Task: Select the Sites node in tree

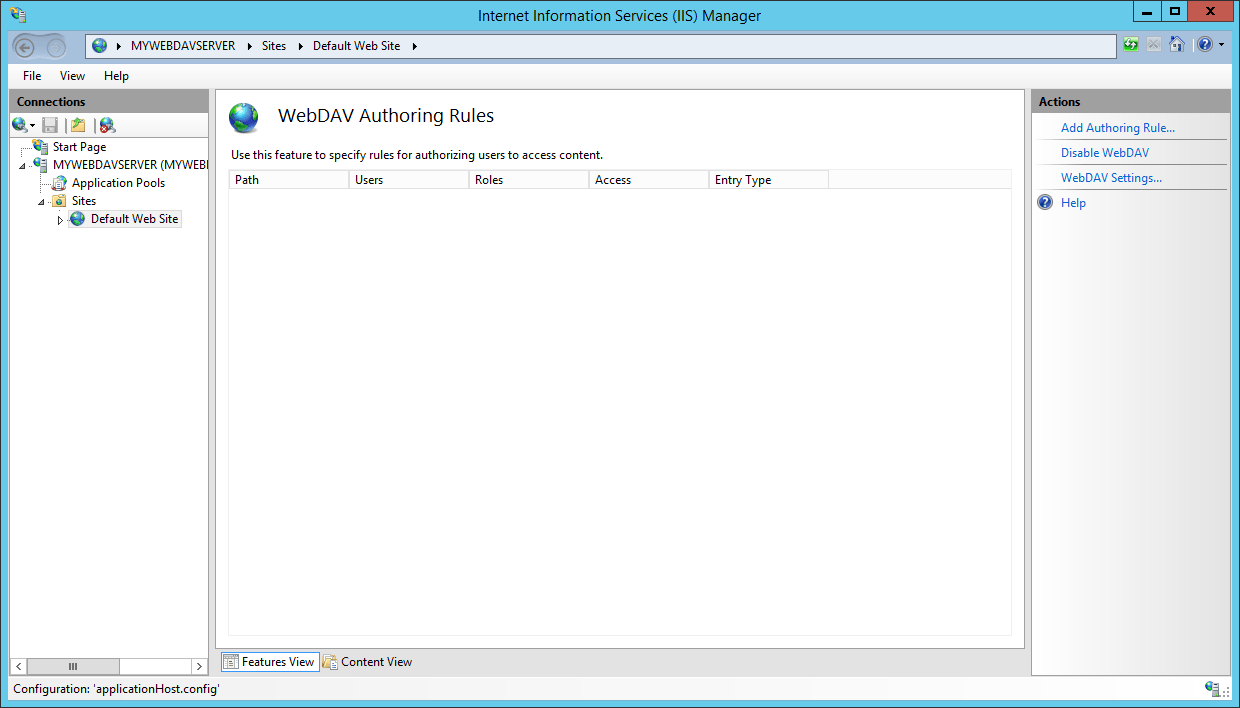Action: [84, 201]
